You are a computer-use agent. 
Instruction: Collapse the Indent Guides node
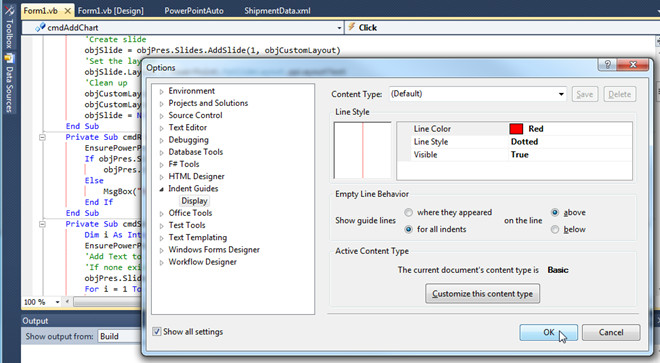click(161, 190)
